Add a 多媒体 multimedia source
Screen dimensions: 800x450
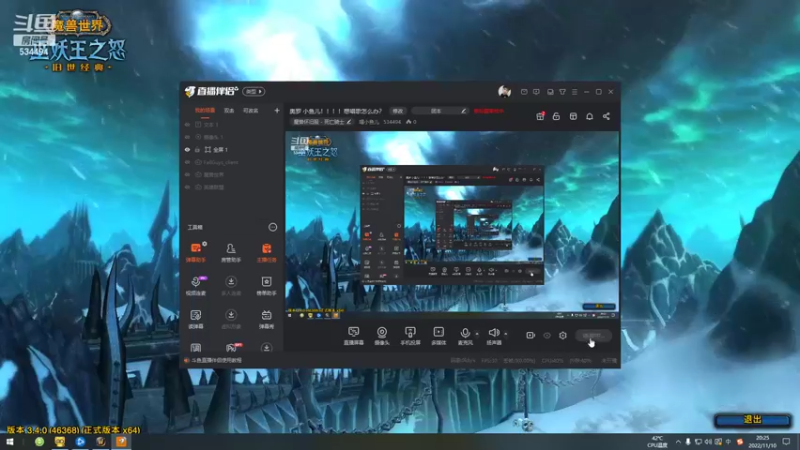pos(438,336)
